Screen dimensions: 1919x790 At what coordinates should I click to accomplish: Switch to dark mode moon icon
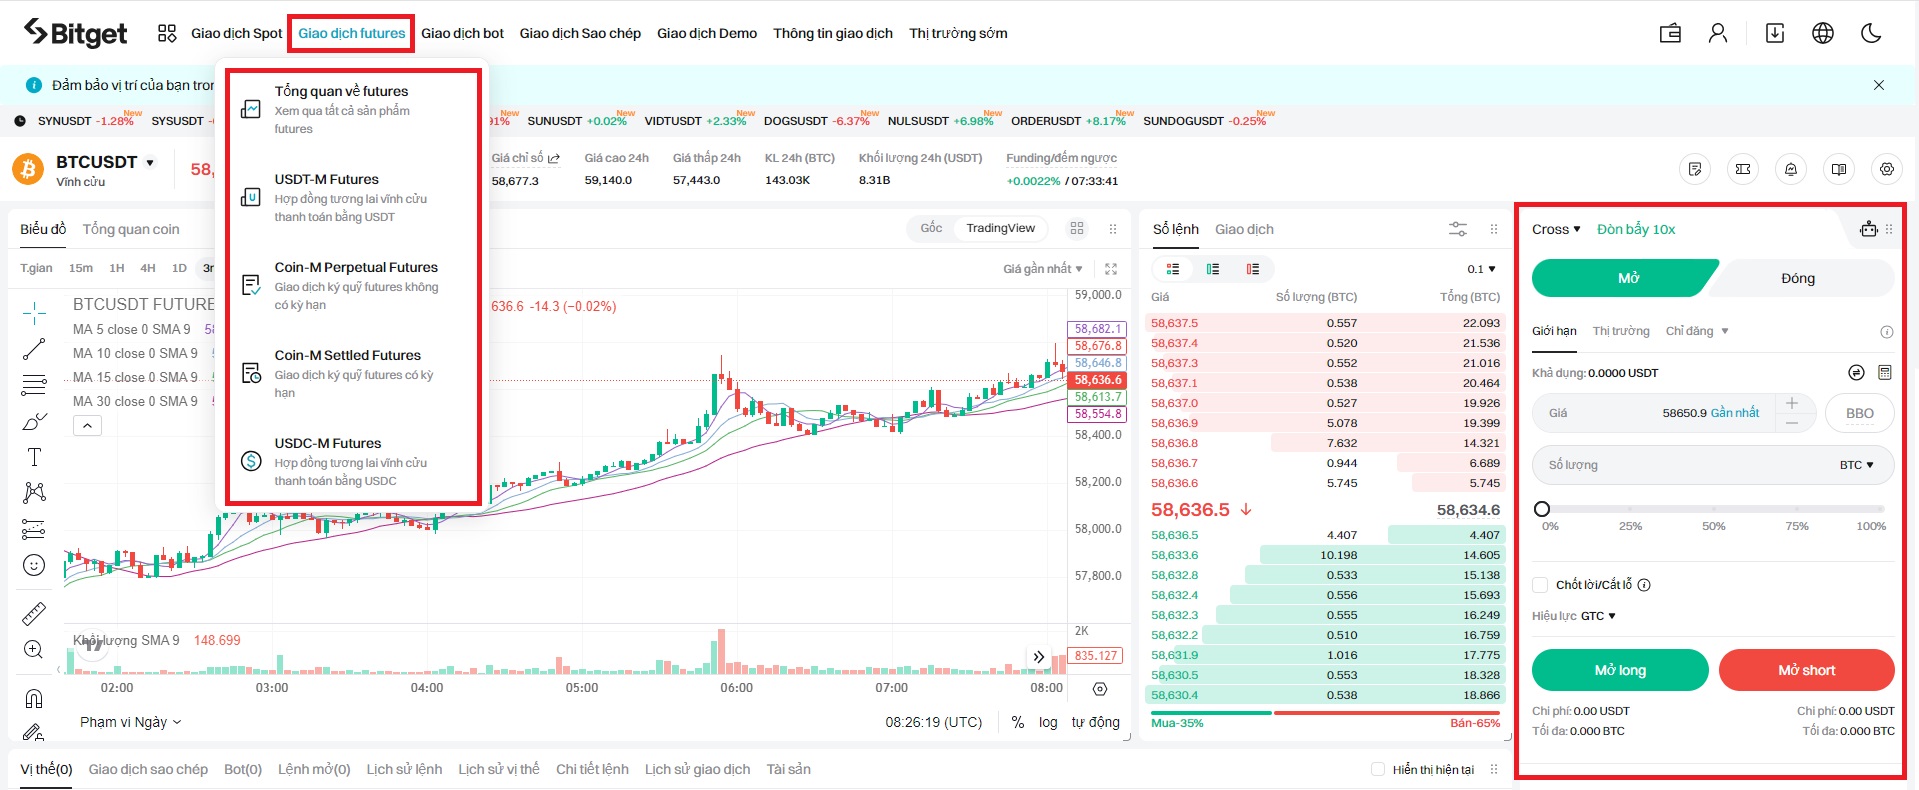tap(1871, 33)
